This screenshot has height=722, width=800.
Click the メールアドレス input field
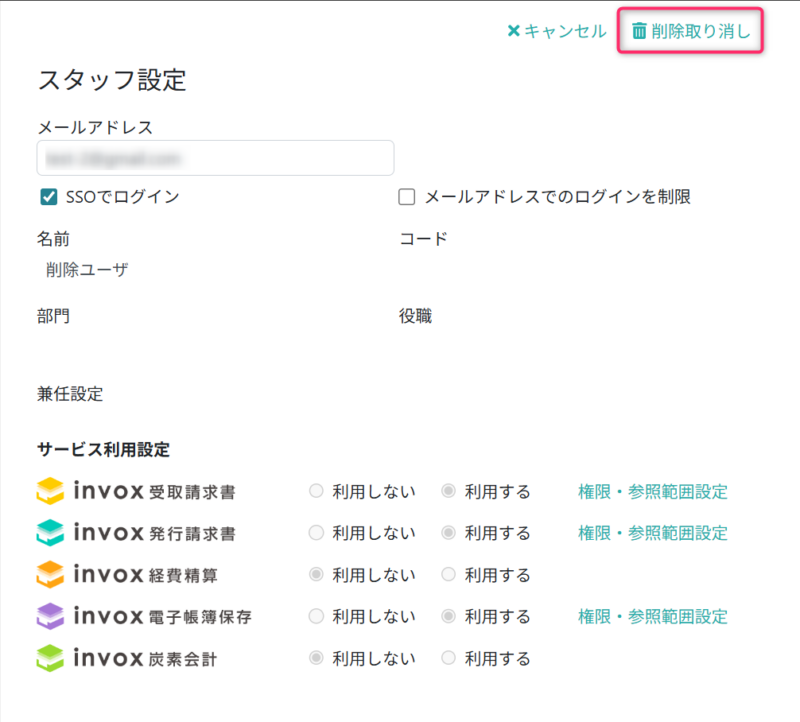point(215,158)
